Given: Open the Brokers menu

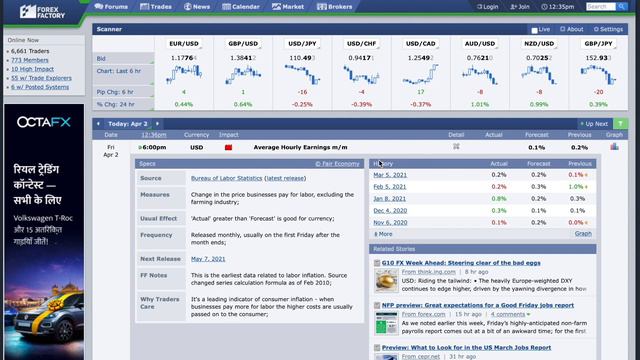Looking at the screenshot, I should click(x=335, y=7).
